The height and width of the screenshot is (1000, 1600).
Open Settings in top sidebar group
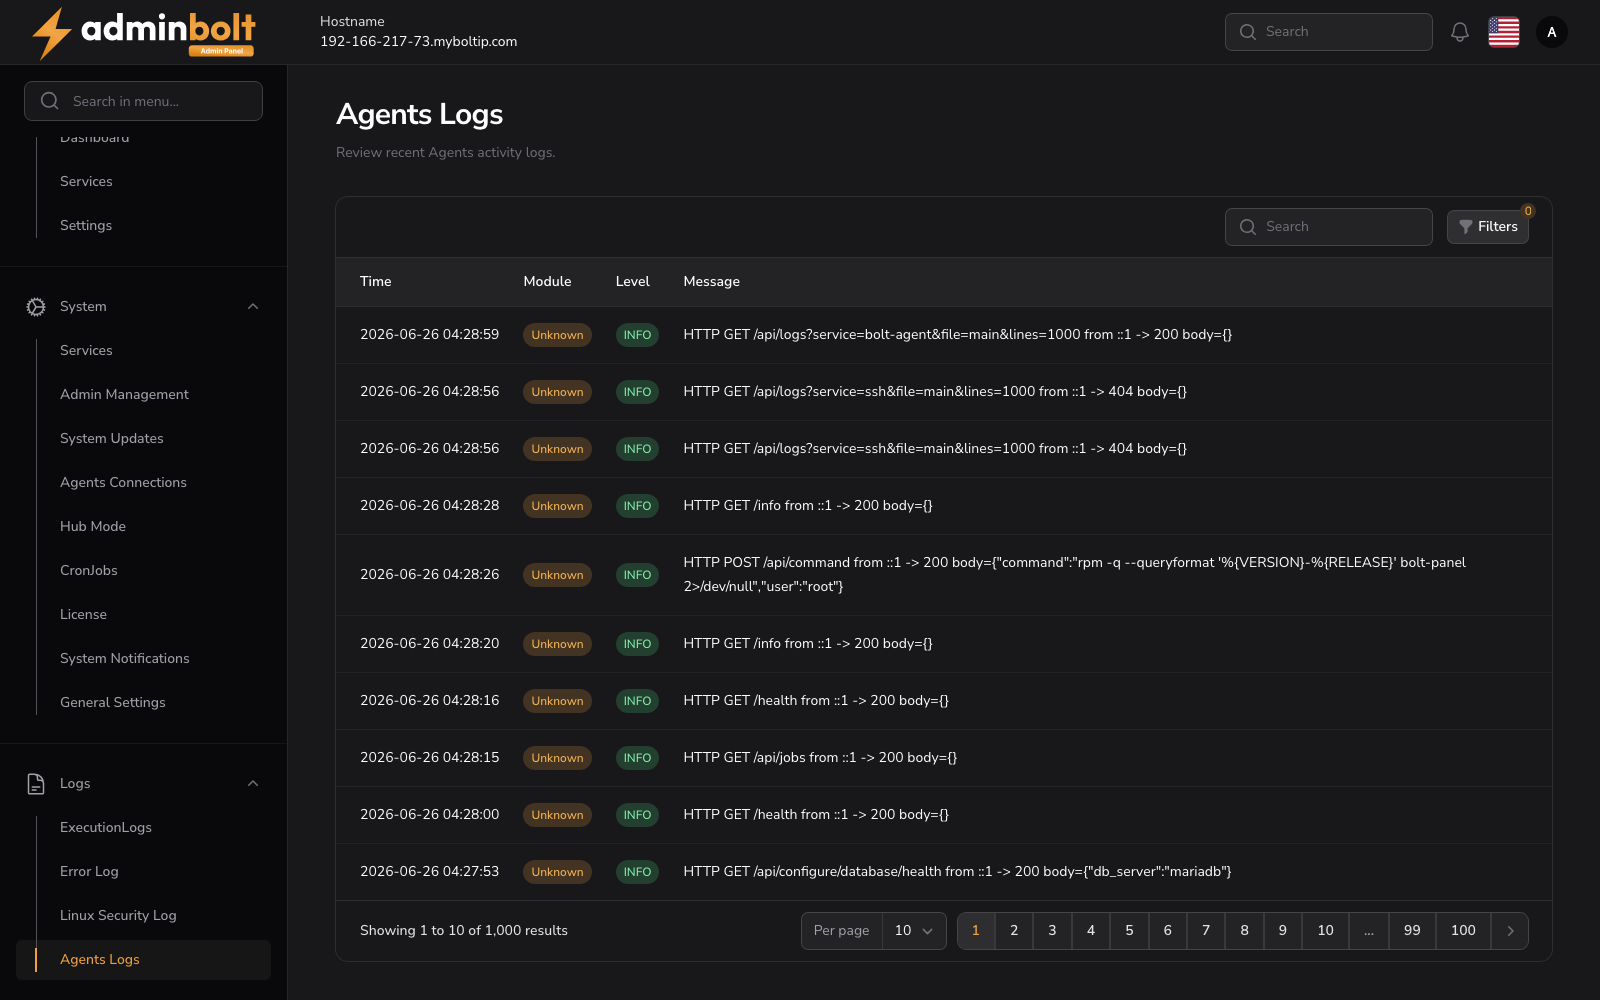tap(86, 226)
